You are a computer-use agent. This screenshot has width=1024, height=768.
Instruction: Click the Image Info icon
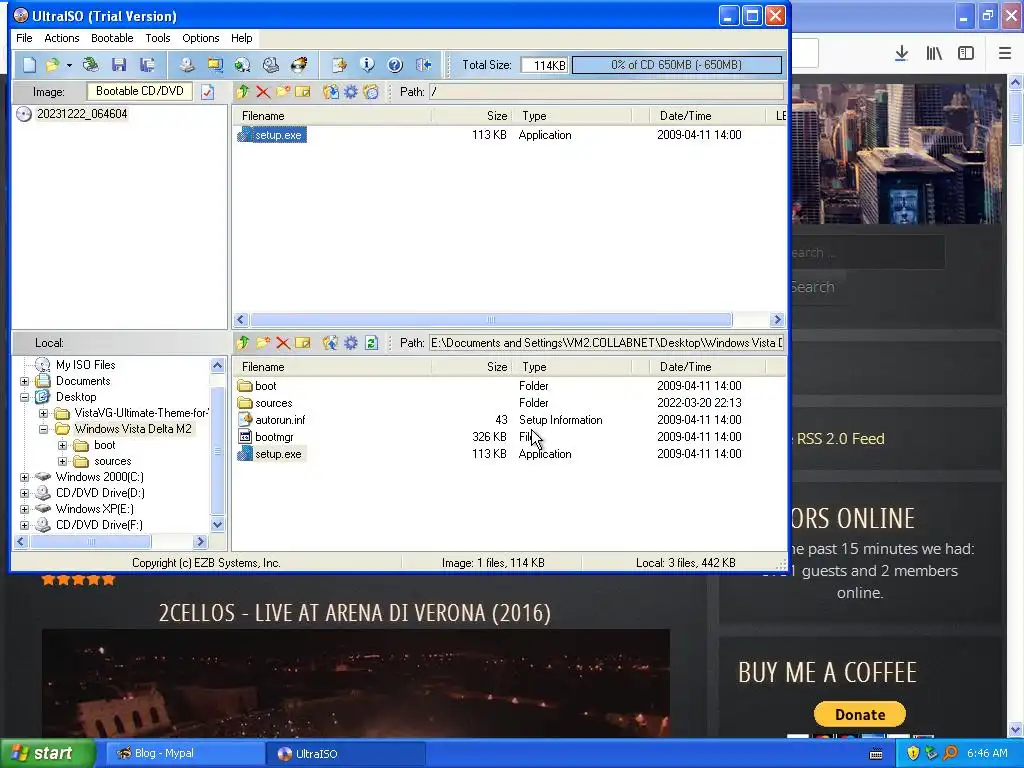[367, 65]
